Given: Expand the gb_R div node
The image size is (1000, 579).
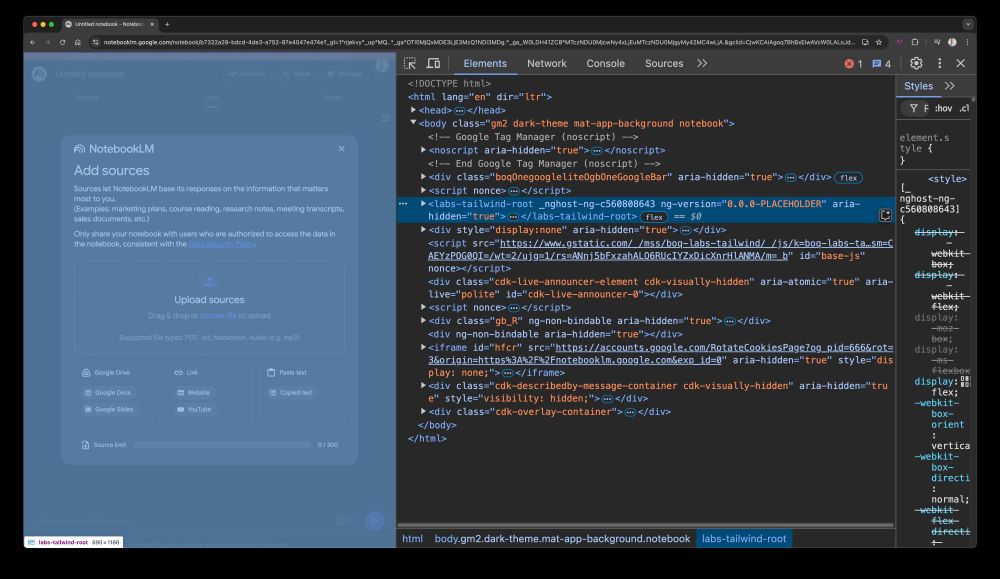Looking at the screenshot, I should 423,321.
